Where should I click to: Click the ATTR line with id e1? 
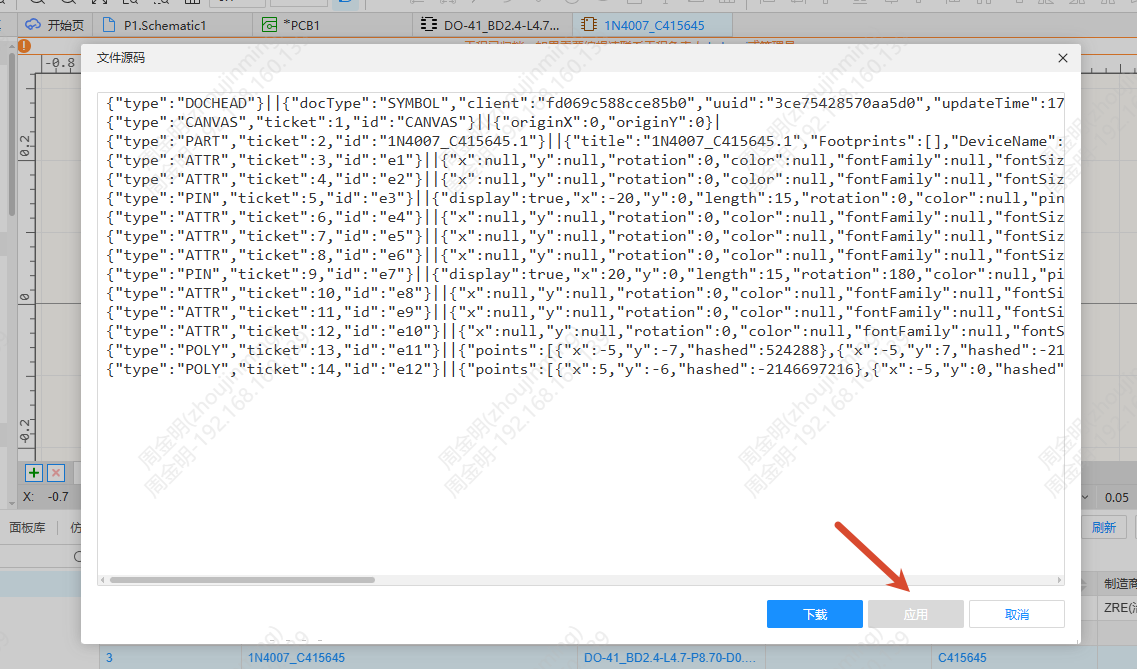584,159
